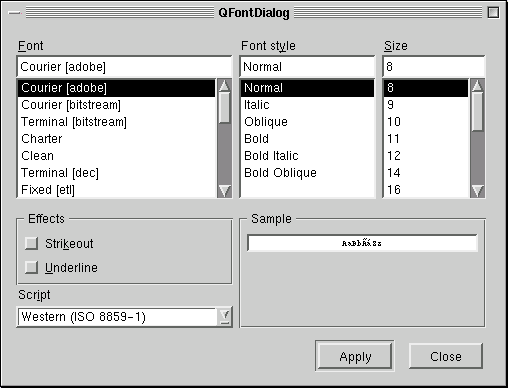Enable the Underline checkbox
Screen dimensions: 508x388
31,267
